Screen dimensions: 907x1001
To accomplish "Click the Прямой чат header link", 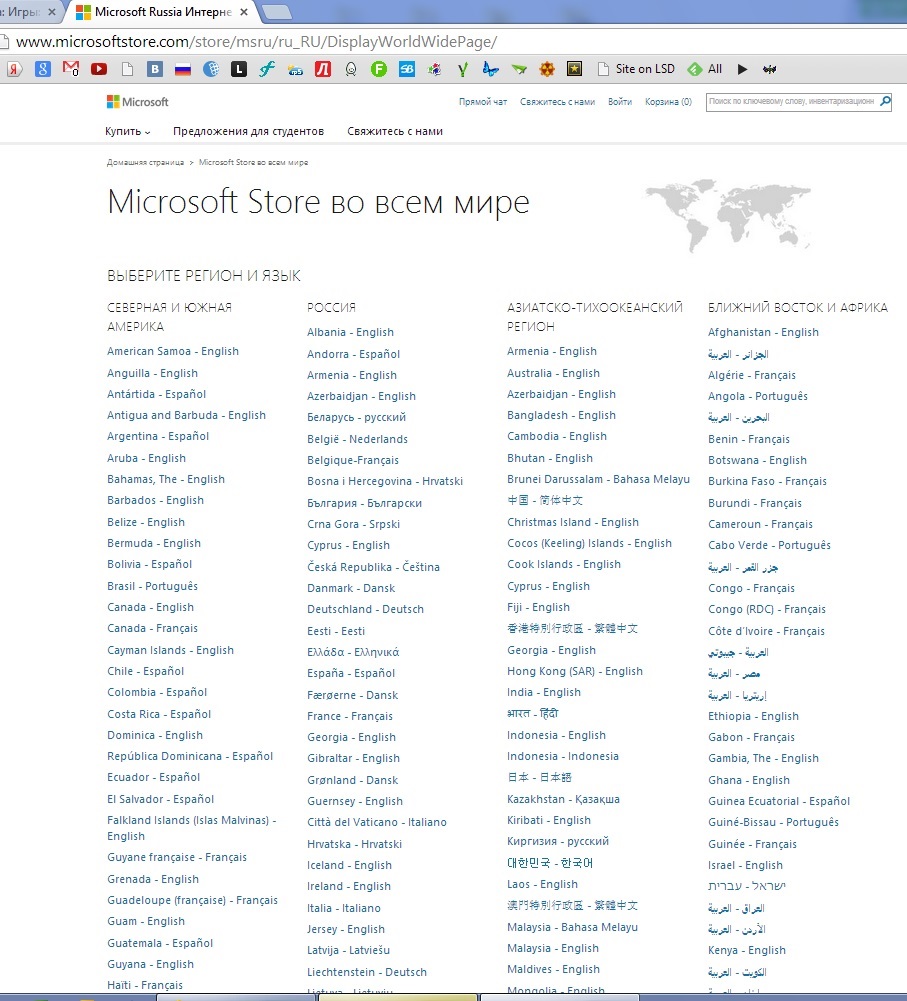I will pyautogui.click(x=483, y=102).
